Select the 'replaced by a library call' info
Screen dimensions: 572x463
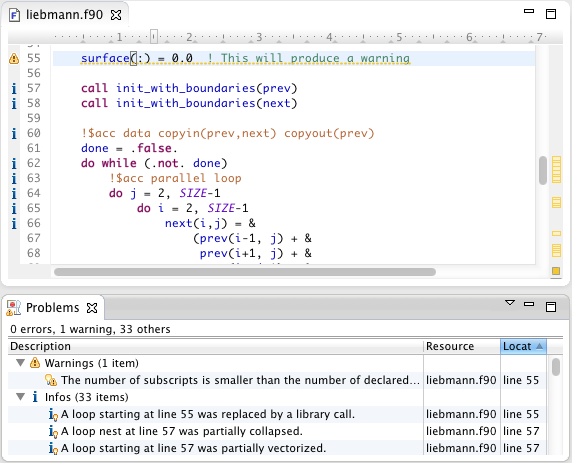tap(277, 414)
